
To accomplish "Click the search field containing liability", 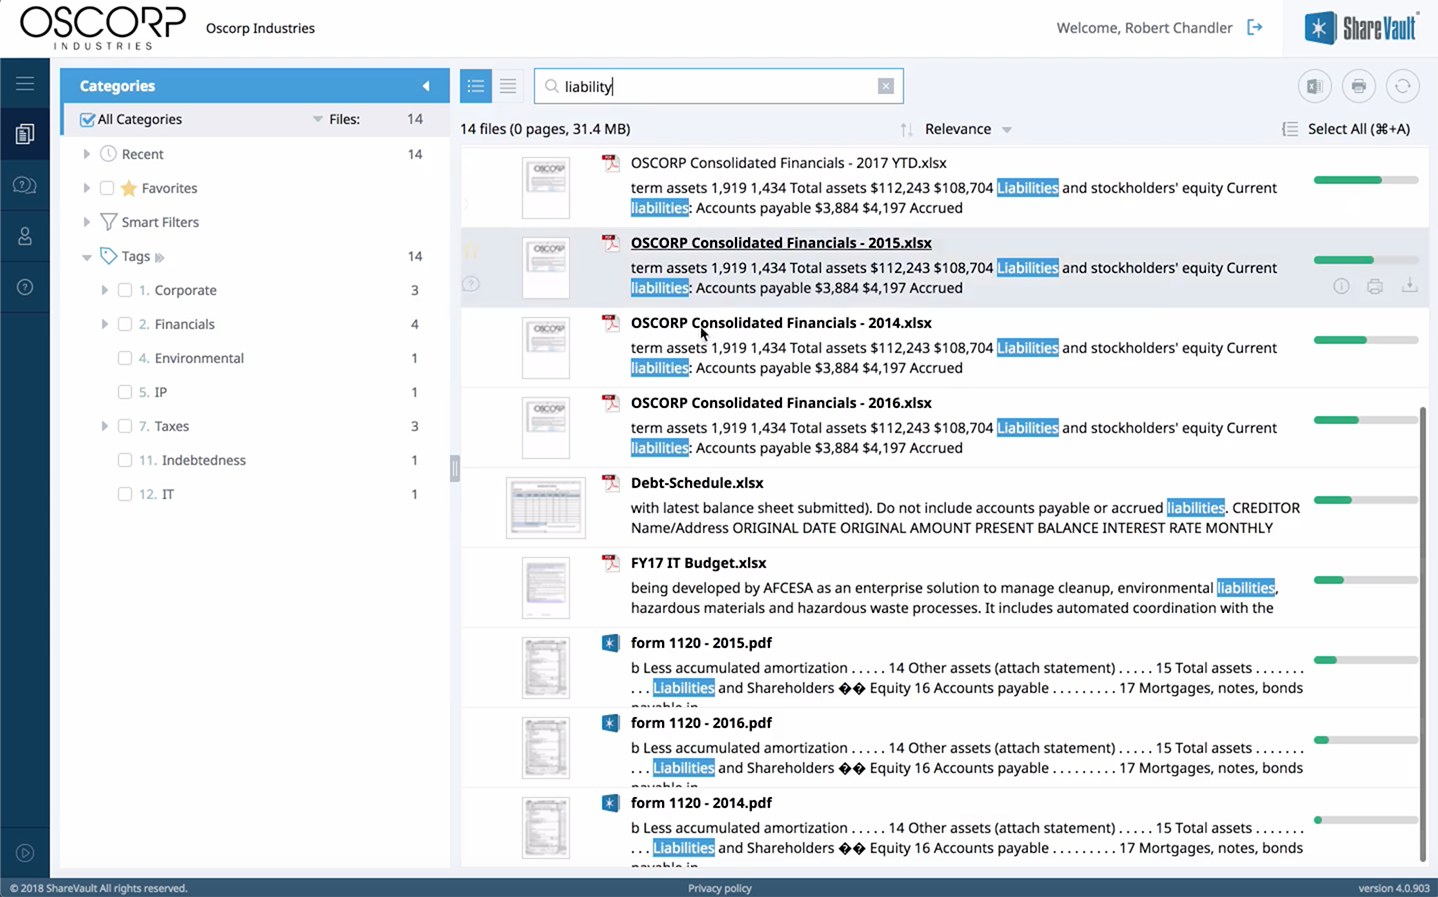I will pyautogui.click(x=718, y=86).
